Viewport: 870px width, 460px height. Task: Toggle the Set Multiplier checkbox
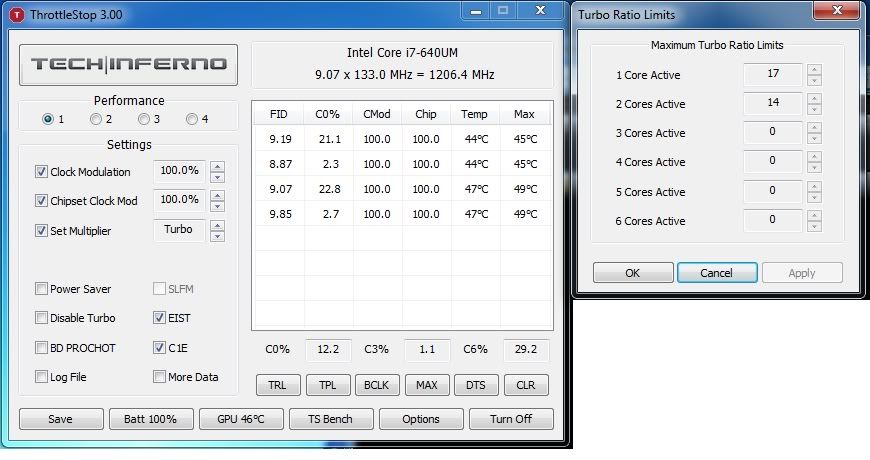(x=41, y=230)
